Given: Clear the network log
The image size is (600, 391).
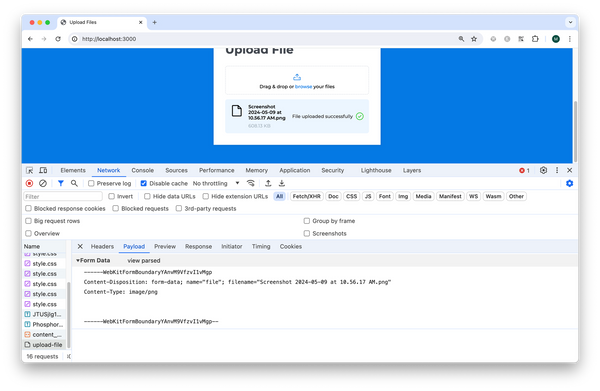Looking at the screenshot, I should [43, 184].
